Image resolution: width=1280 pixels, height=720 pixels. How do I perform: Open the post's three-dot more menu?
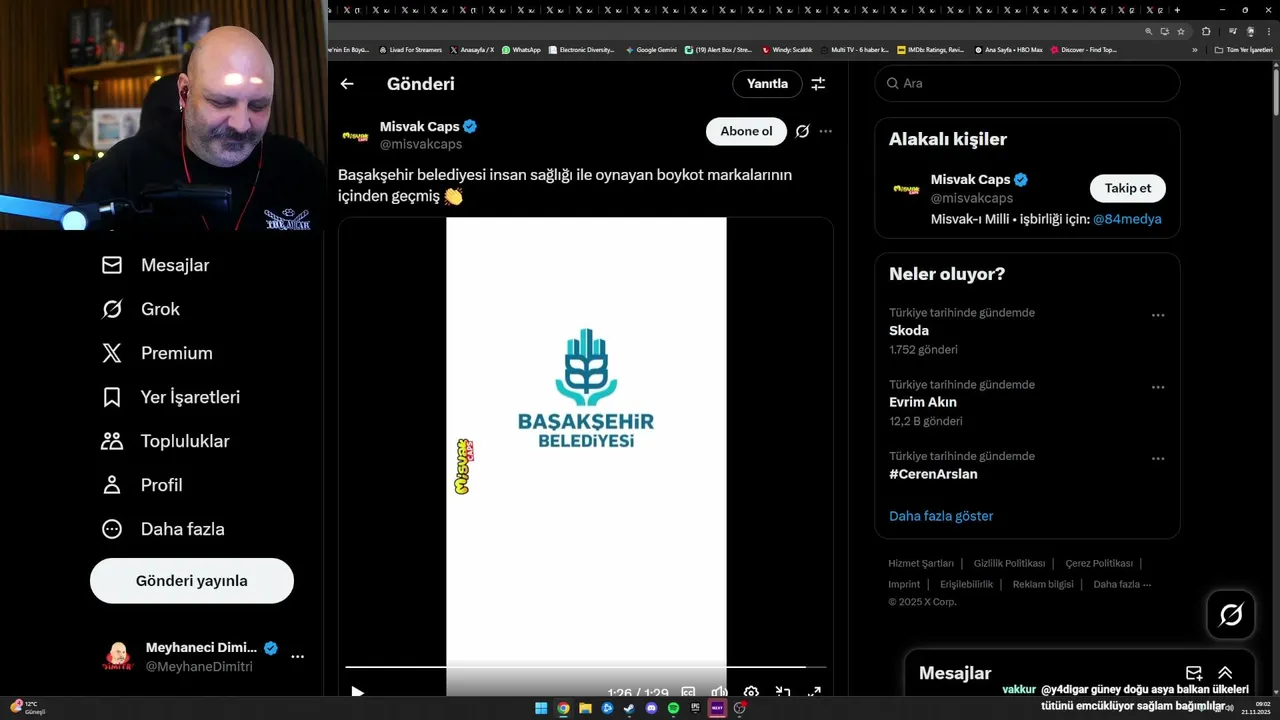(x=825, y=131)
